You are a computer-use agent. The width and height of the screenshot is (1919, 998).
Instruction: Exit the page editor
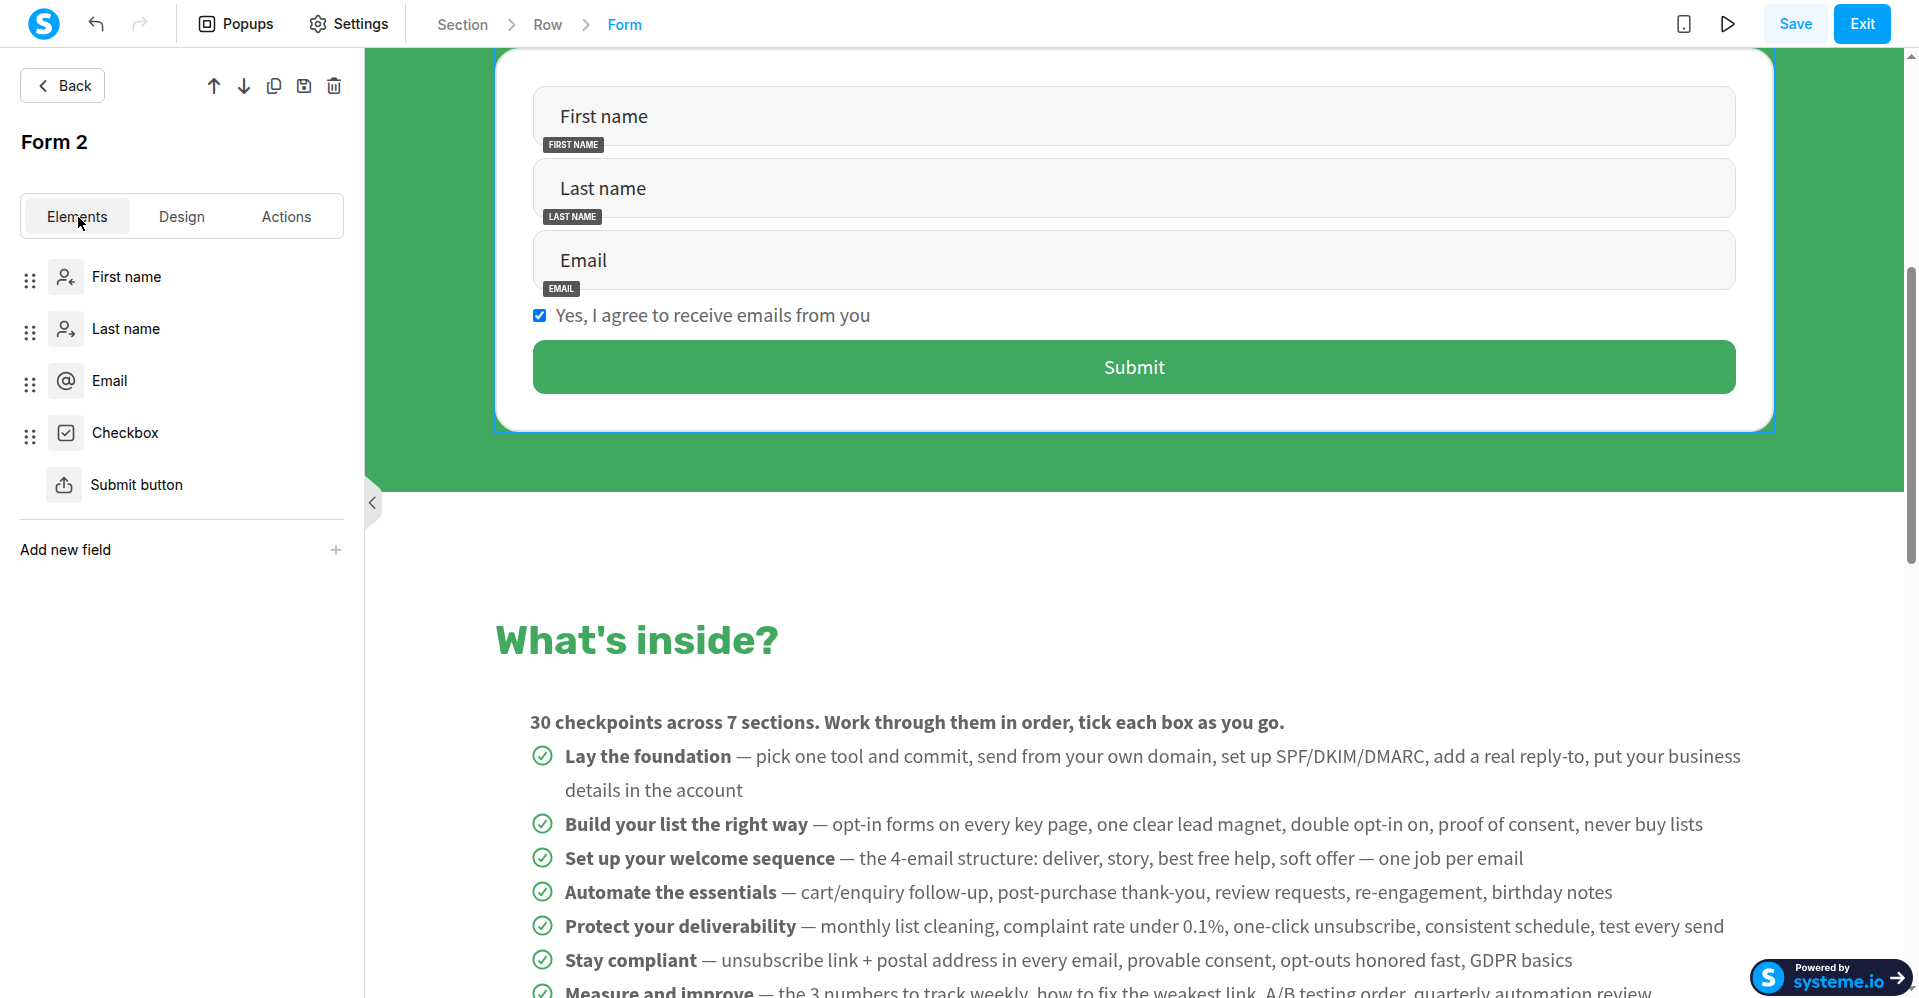point(1862,24)
